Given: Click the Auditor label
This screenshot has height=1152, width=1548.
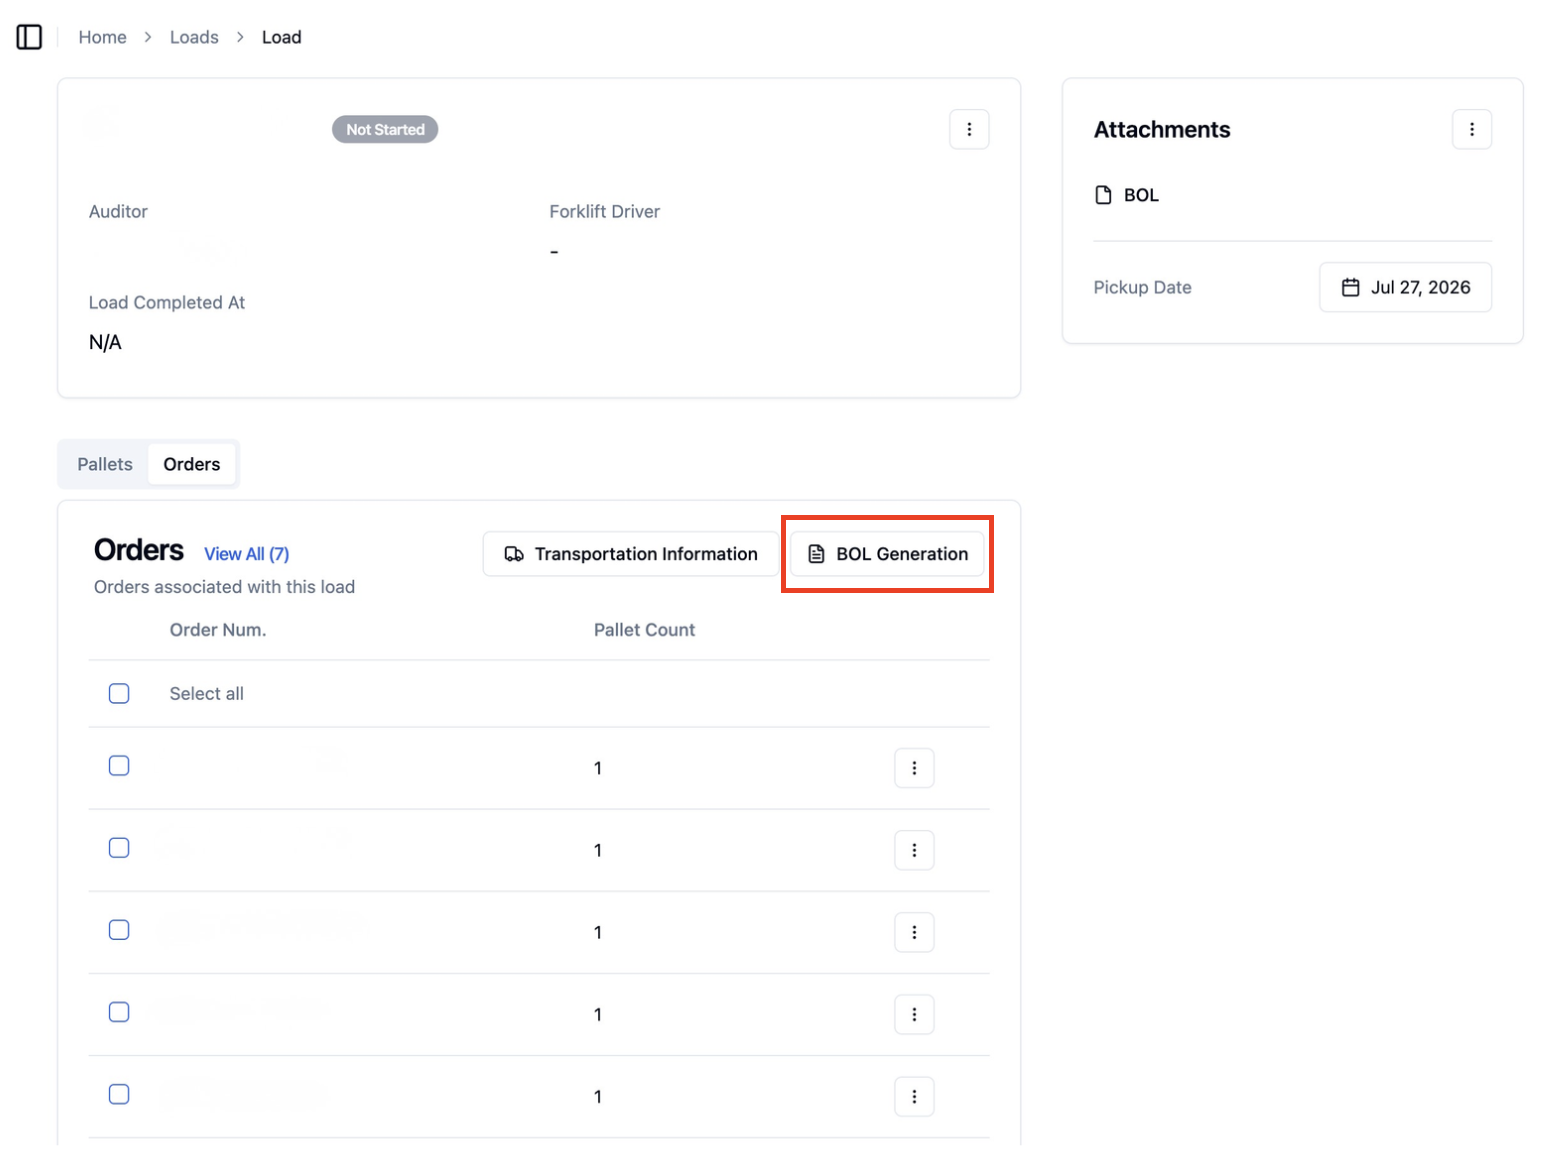Looking at the screenshot, I should coord(118,211).
